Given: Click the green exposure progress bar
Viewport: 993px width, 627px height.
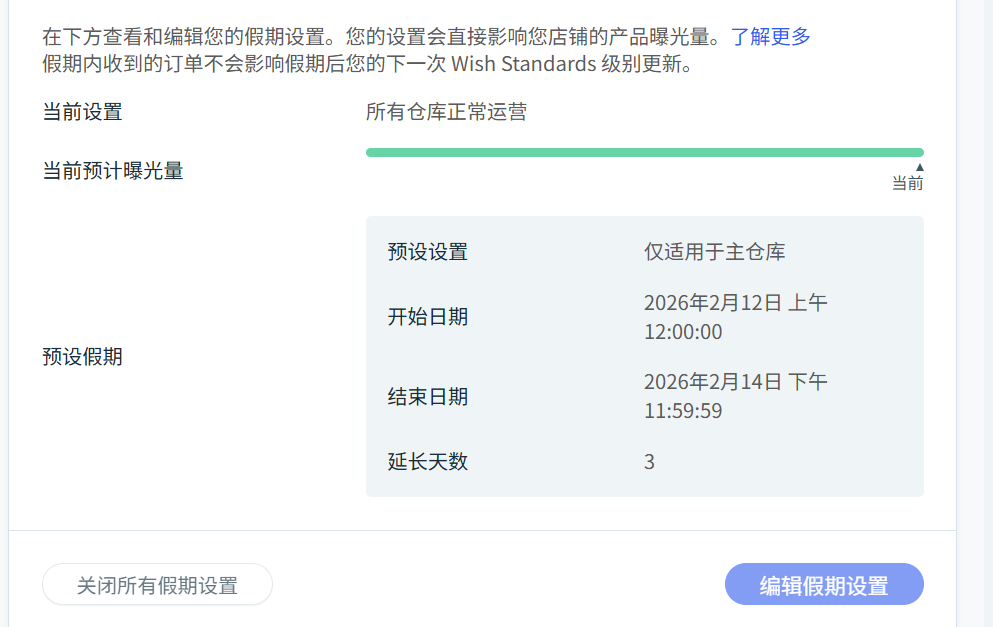Looking at the screenshot, I should [x=644, y=153].
